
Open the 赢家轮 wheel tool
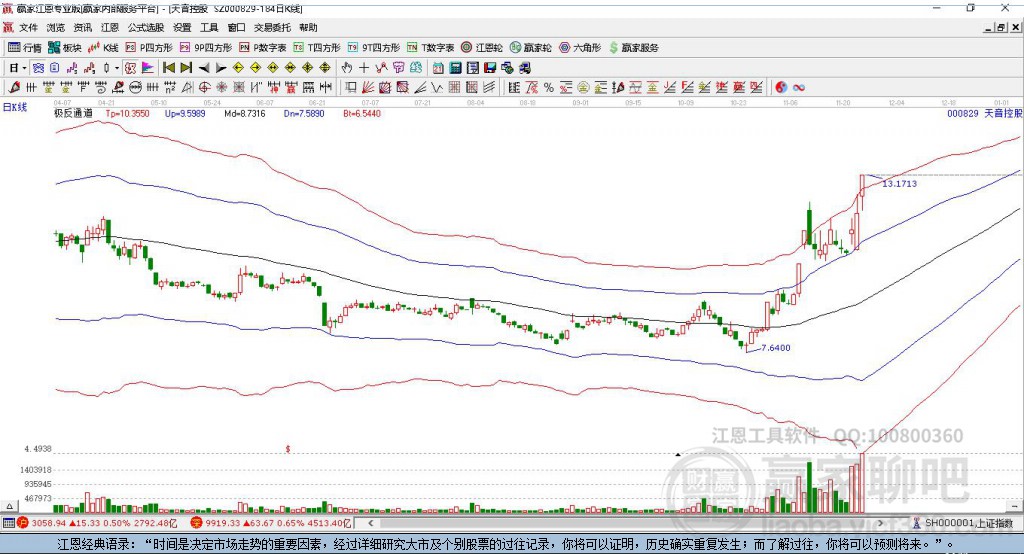pyautogui.click(x=531, y=48)
